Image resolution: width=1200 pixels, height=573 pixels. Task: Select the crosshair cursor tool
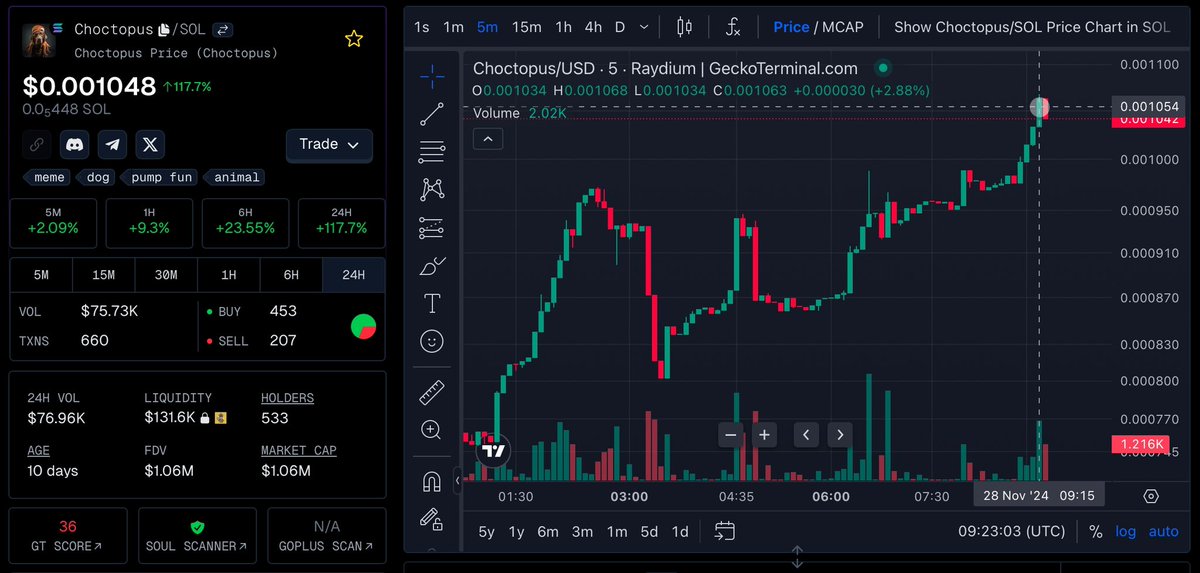pos(432,75)
